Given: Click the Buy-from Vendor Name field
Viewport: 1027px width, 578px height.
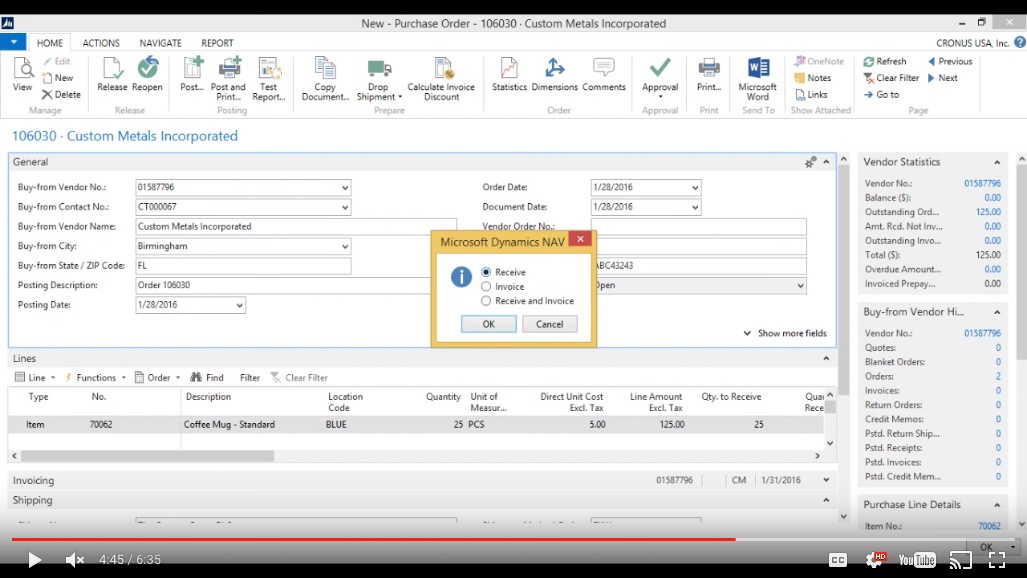Looking at the screenshot, I should pos(295,226).
